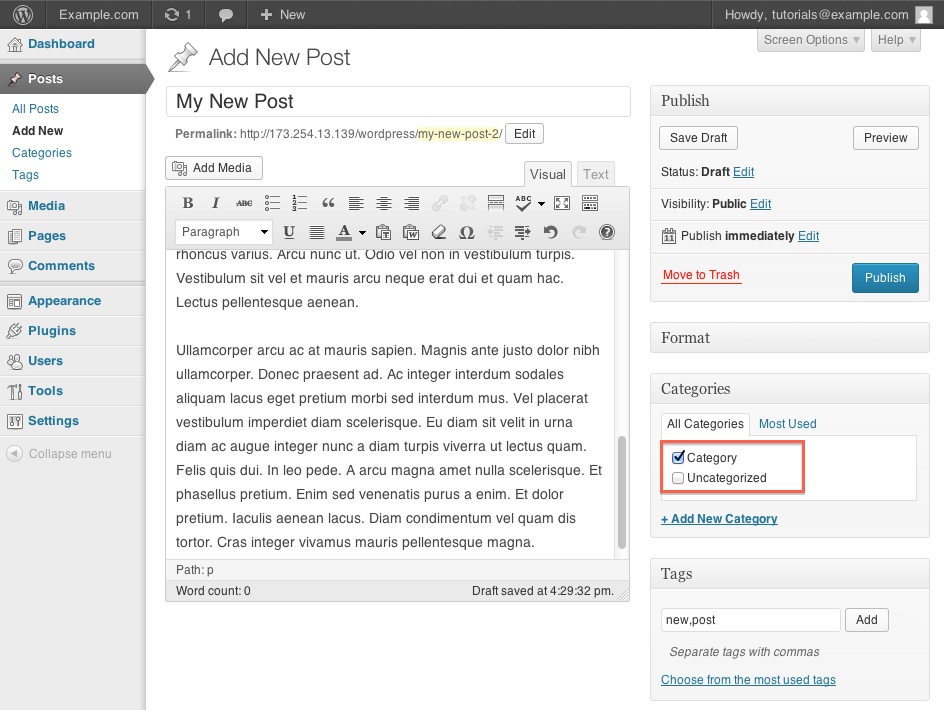
Task: Insert a blockquote
Action: point(327,203)
